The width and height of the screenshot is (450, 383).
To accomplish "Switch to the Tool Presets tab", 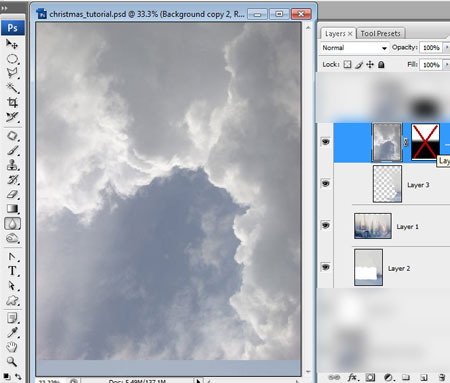I will coord(380,34).
